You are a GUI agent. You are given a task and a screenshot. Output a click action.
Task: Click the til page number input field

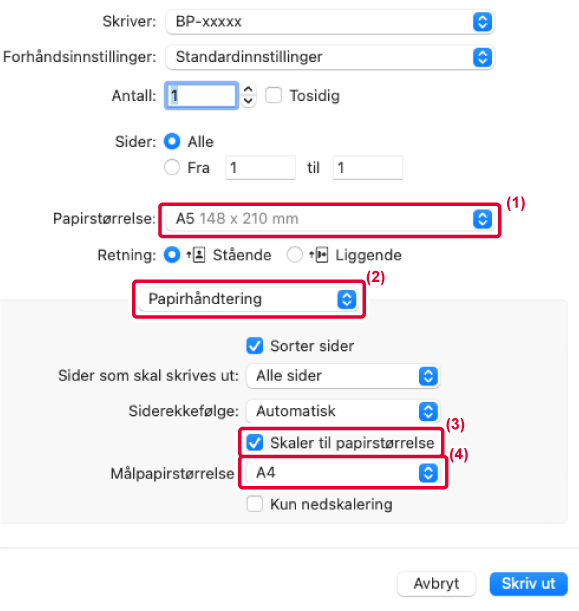coord(368,168)
